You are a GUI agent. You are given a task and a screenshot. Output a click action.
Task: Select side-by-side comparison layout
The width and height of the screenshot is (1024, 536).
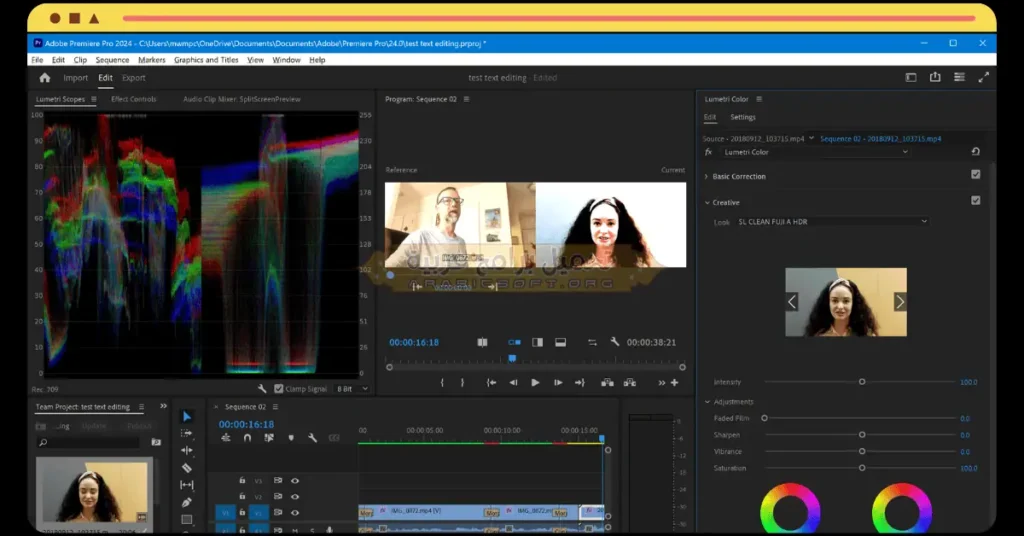[515, 342]
